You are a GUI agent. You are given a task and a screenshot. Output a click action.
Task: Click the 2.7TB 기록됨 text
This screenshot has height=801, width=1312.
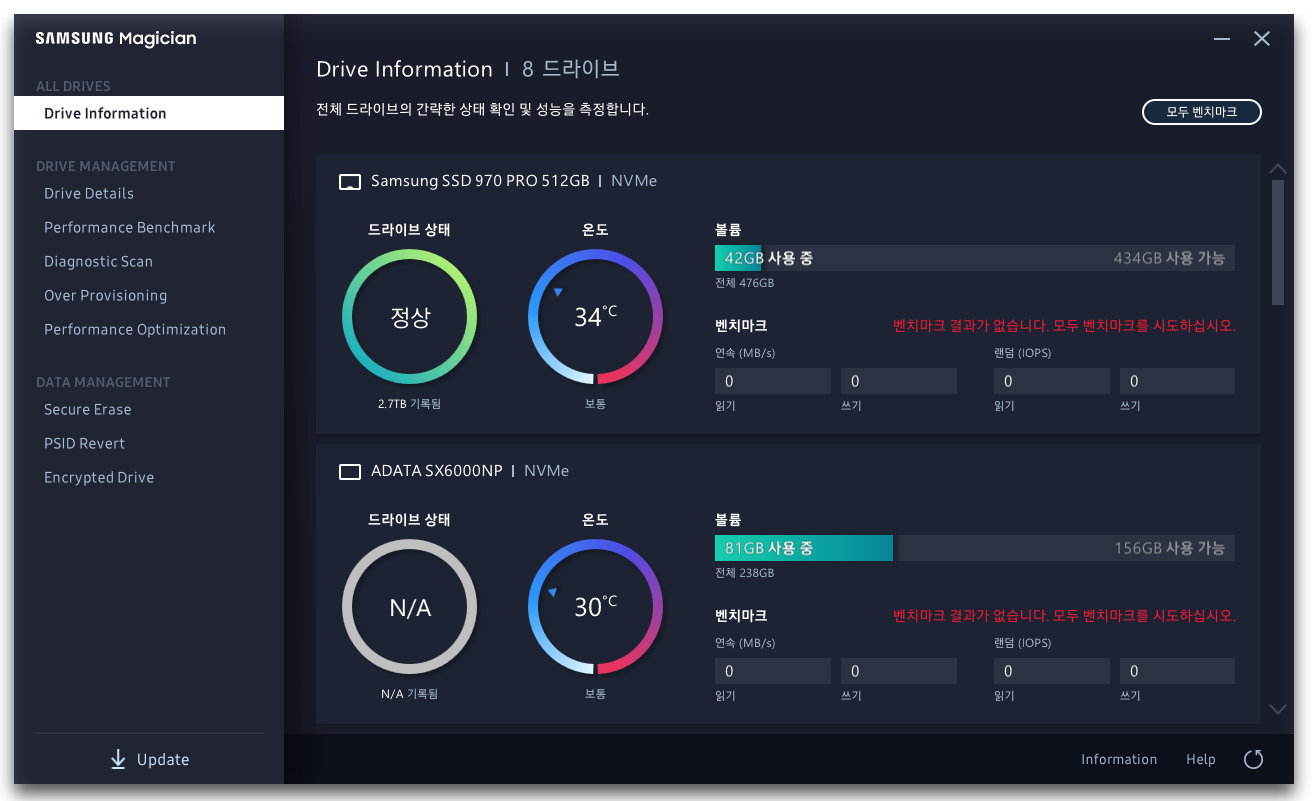tap(410, 404)
